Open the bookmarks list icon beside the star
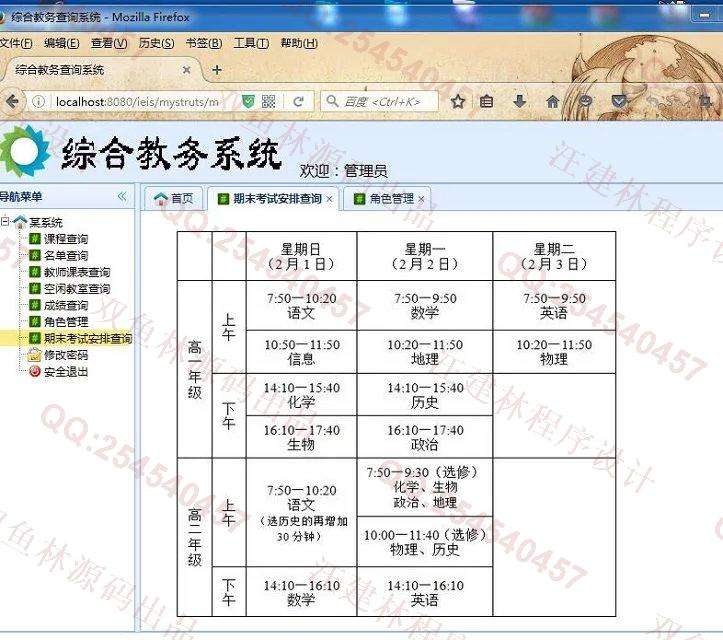The width and height of the screenshot is (723, 640). pos(487,102)
